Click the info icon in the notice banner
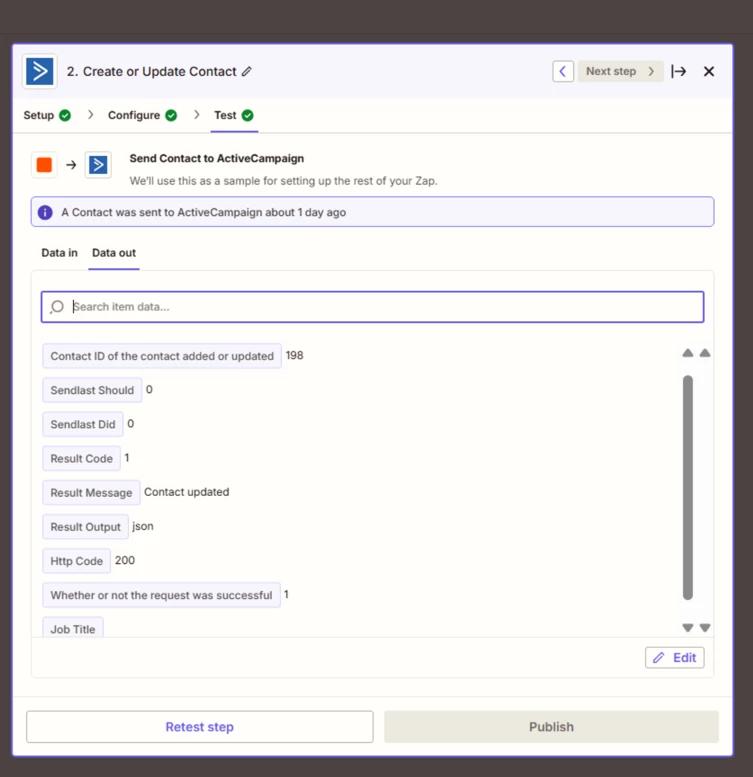753x777 pixels. [x=45, y=213]
